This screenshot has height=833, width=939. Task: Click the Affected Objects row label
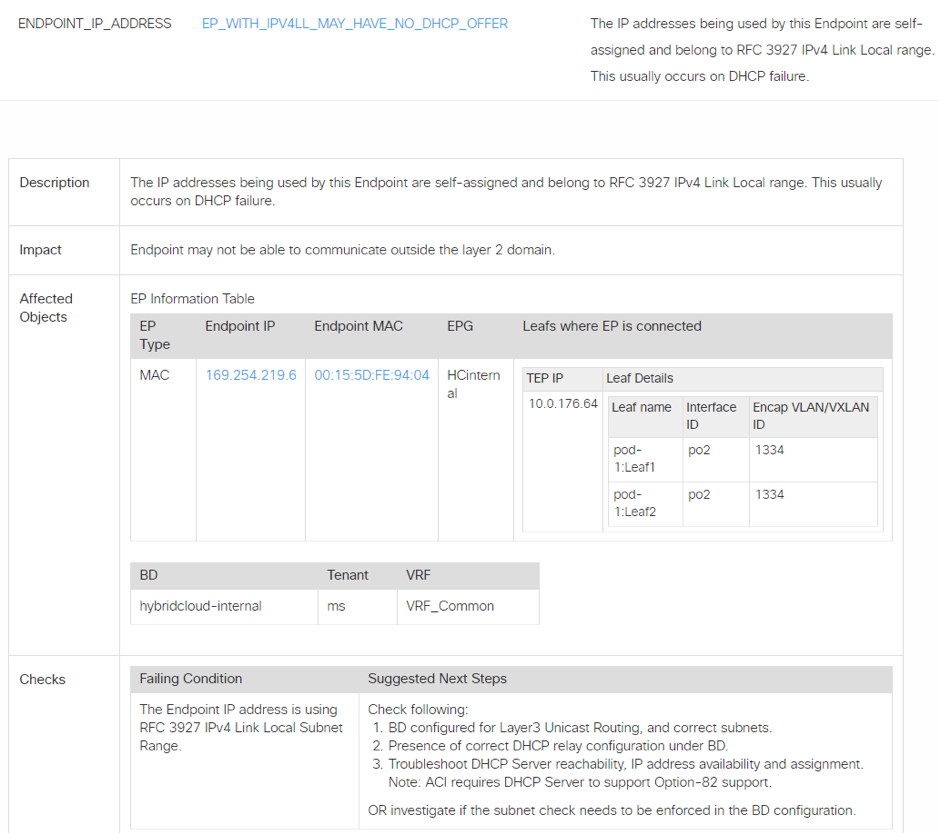[x=46, y=307]
